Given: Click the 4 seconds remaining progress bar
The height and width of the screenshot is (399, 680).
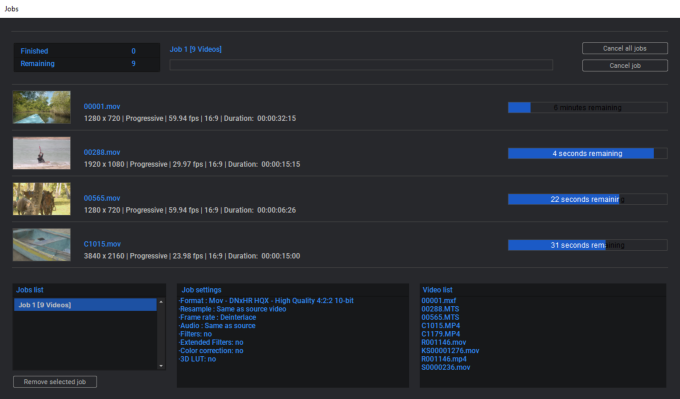Looking at the screenshot, I should (588, 153).
